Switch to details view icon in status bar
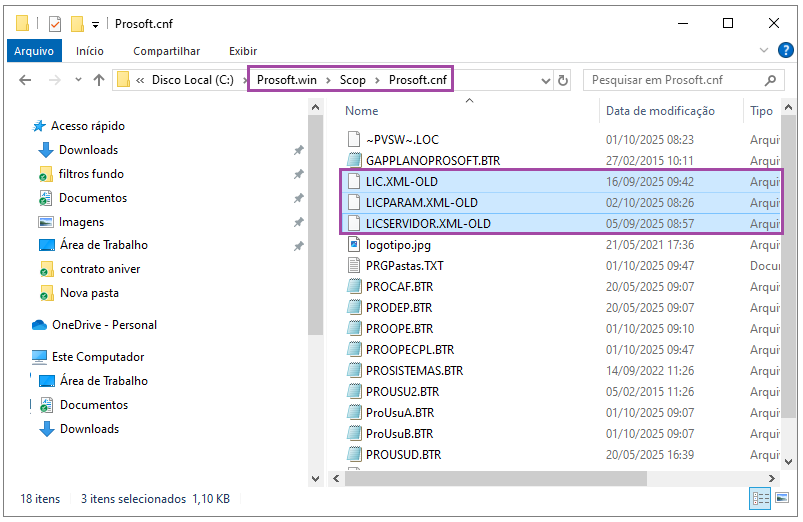 click(x=760, y=498)
